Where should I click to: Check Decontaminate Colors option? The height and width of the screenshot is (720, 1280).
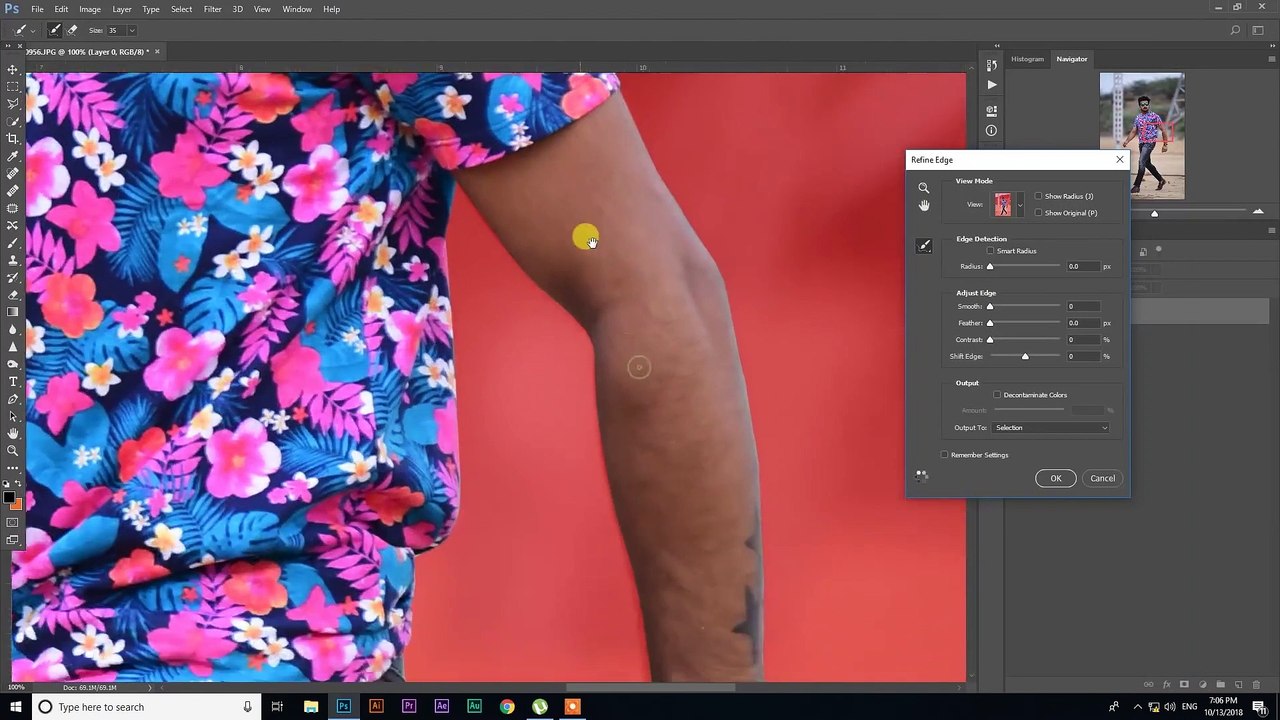click(997, 395)
